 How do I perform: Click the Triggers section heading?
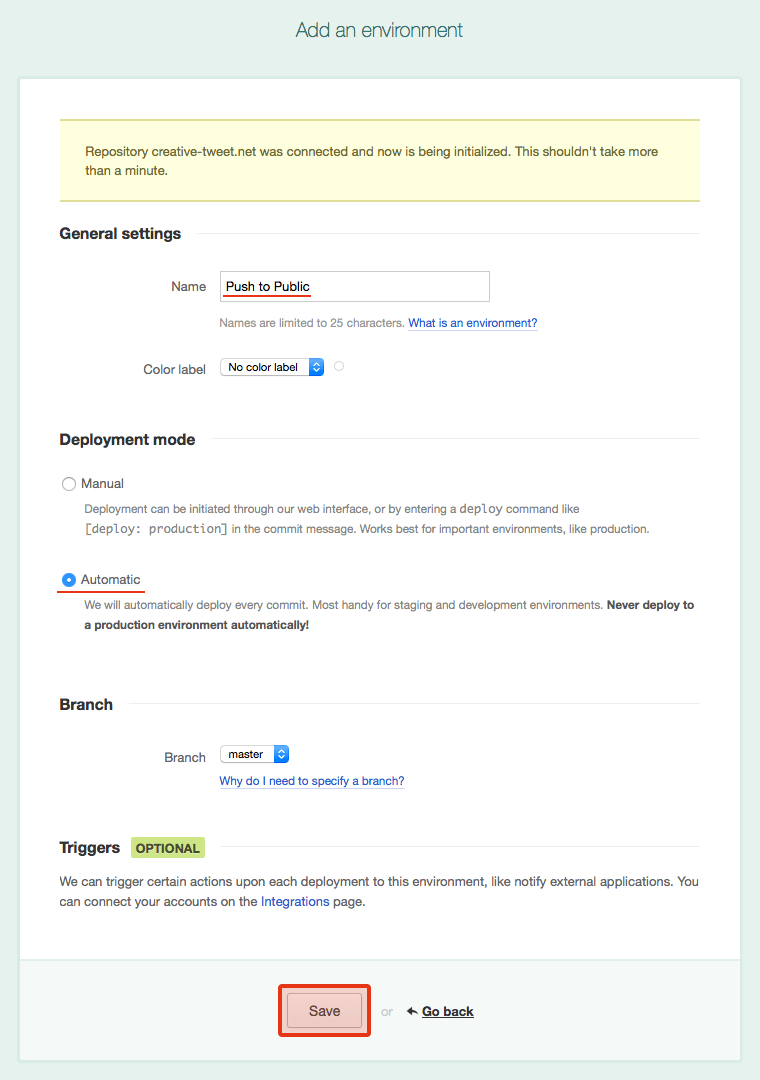[89, 847]
